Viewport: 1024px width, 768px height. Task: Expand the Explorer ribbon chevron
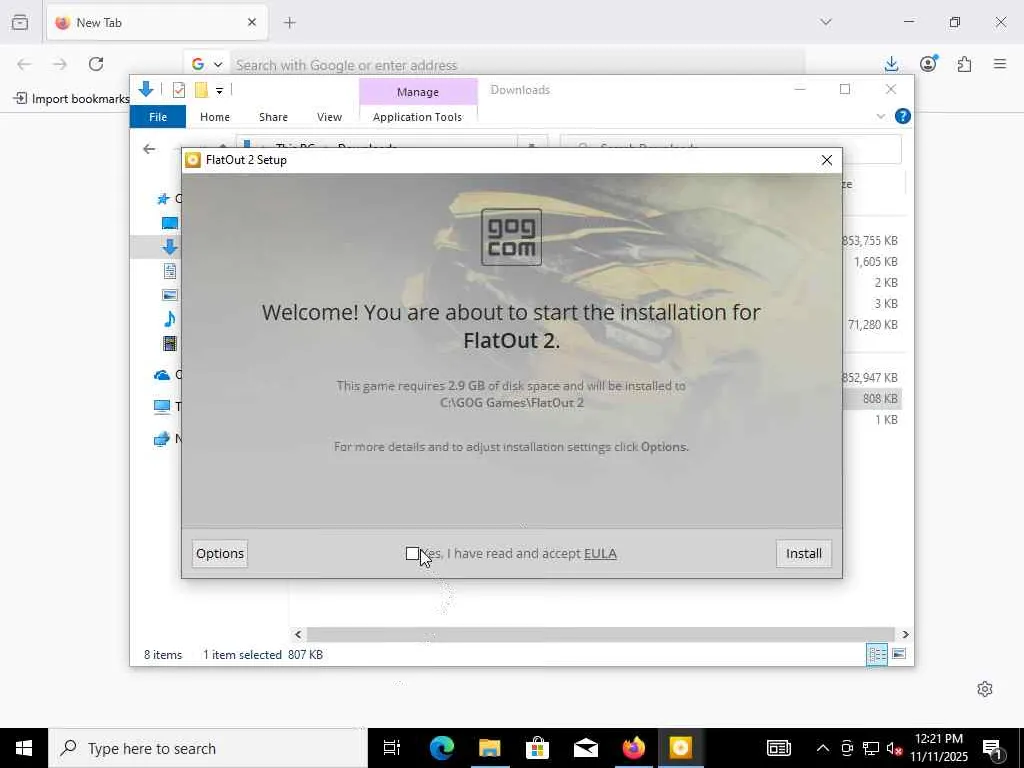pos(880,116)
